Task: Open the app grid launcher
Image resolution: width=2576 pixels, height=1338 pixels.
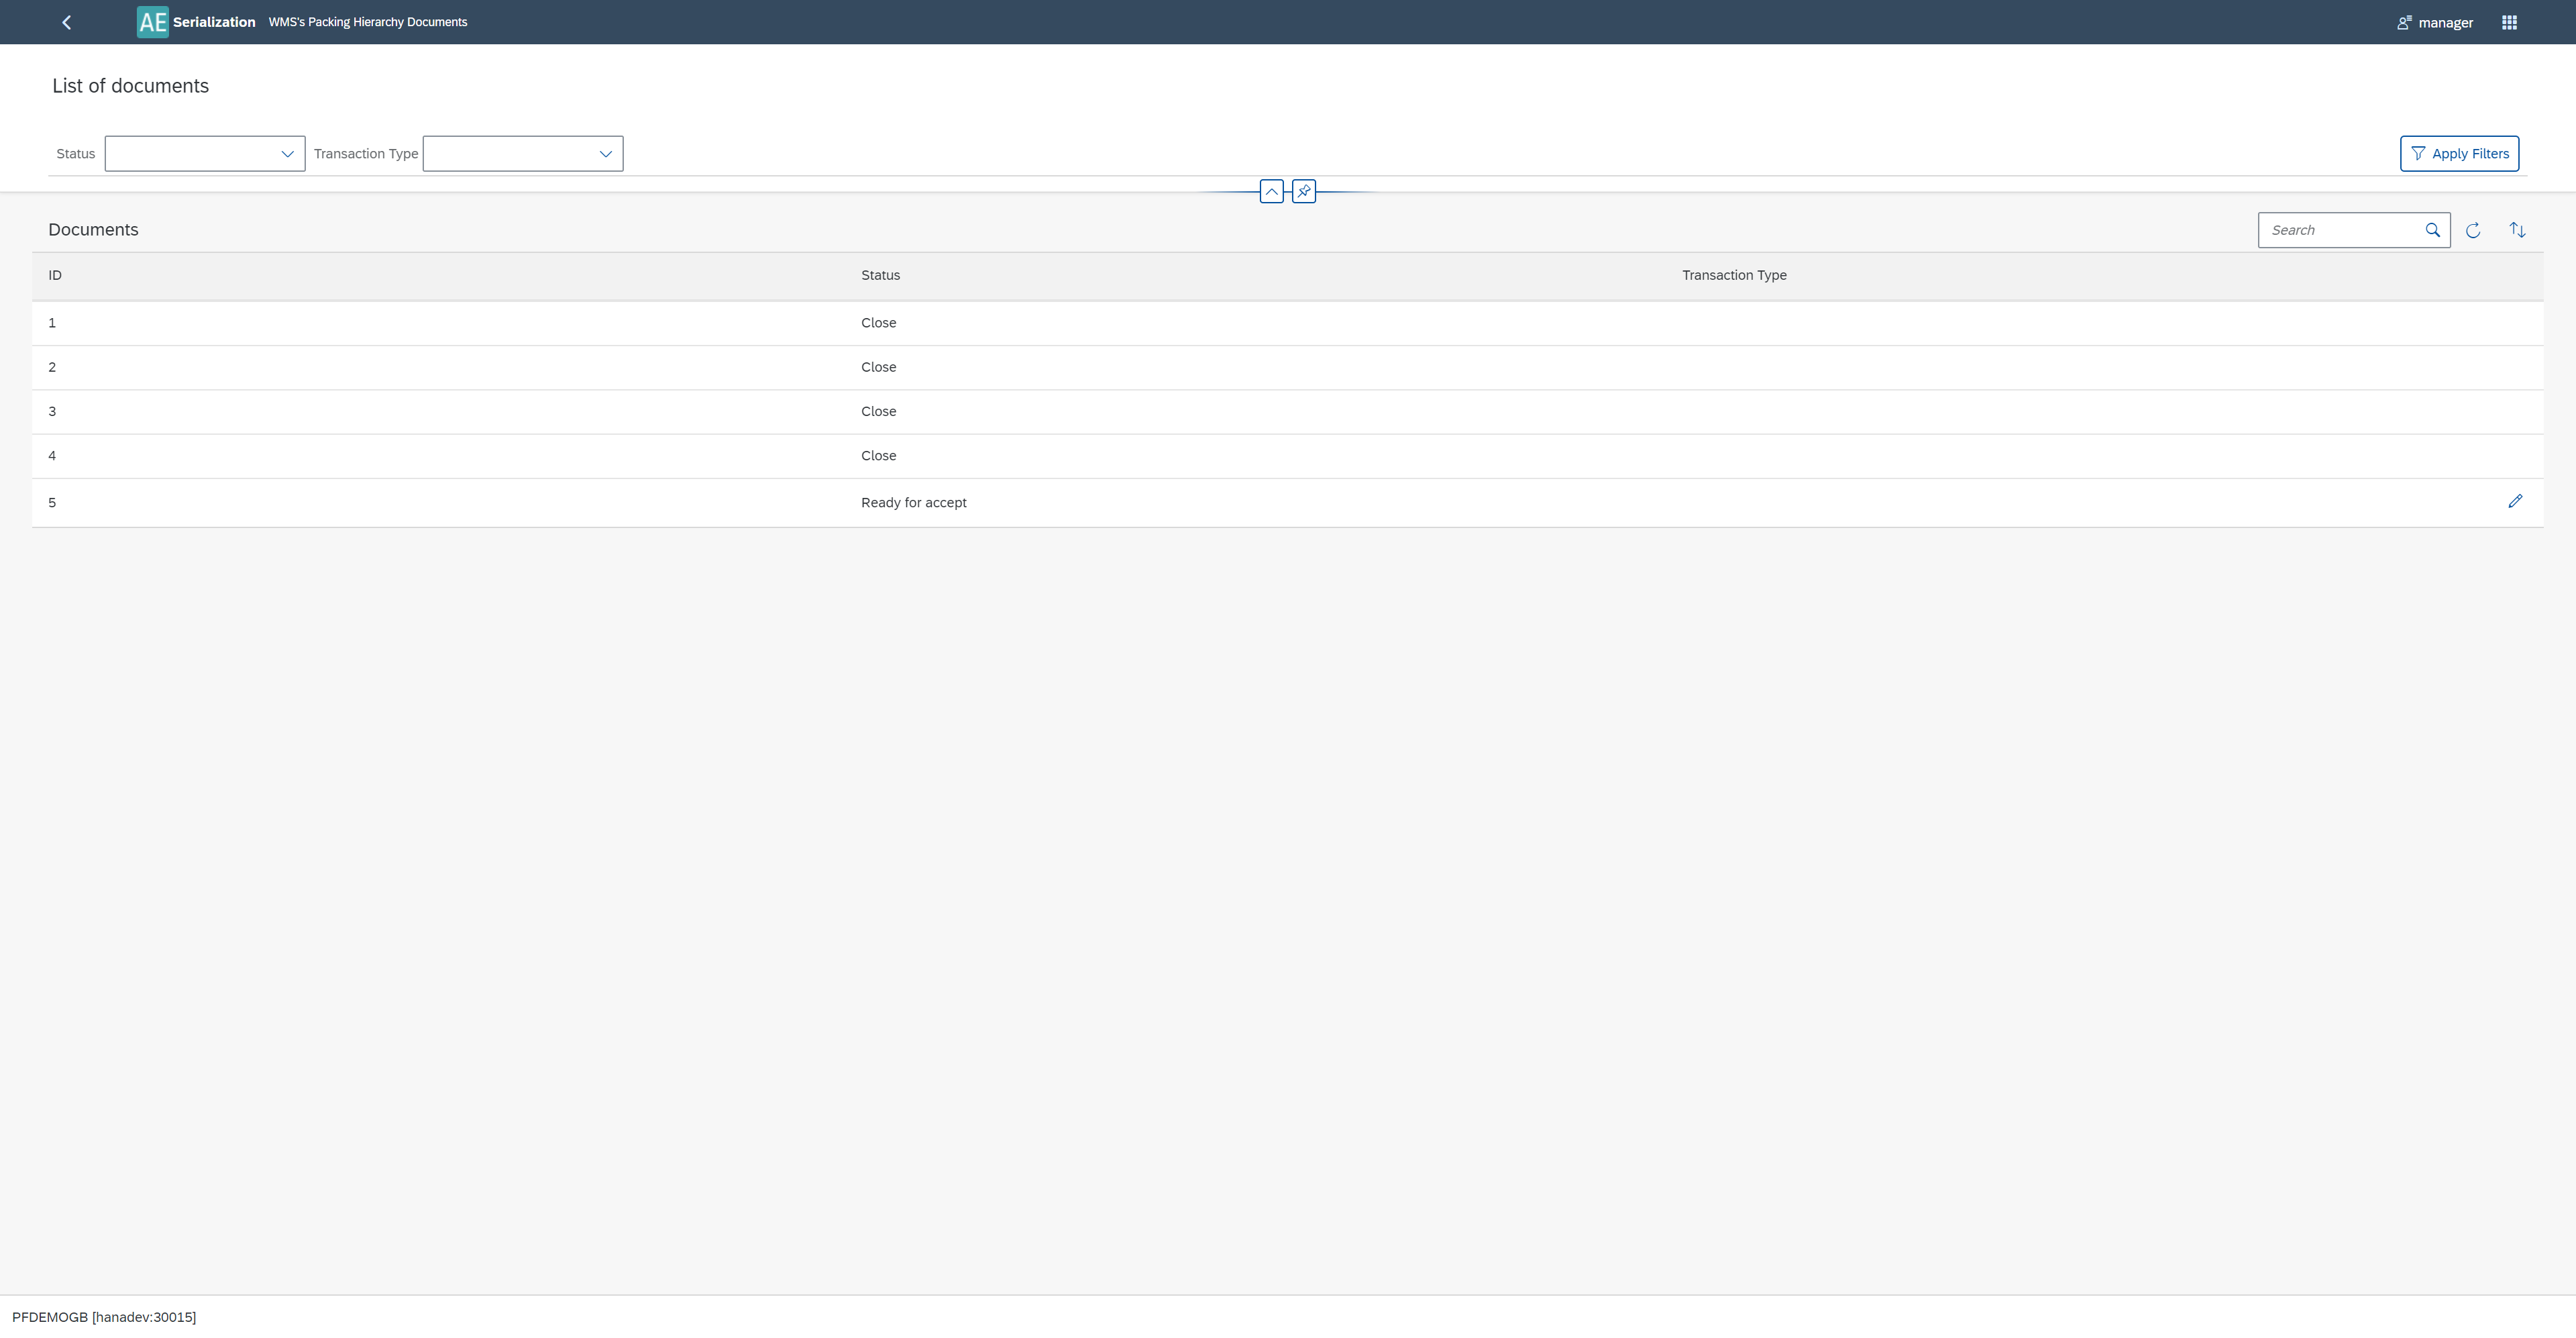Action: tap(2509, 22)
